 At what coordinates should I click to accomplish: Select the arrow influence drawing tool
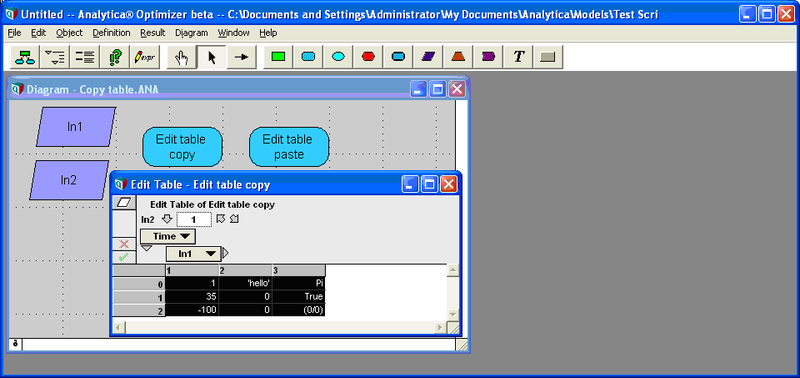coord(241,57)
